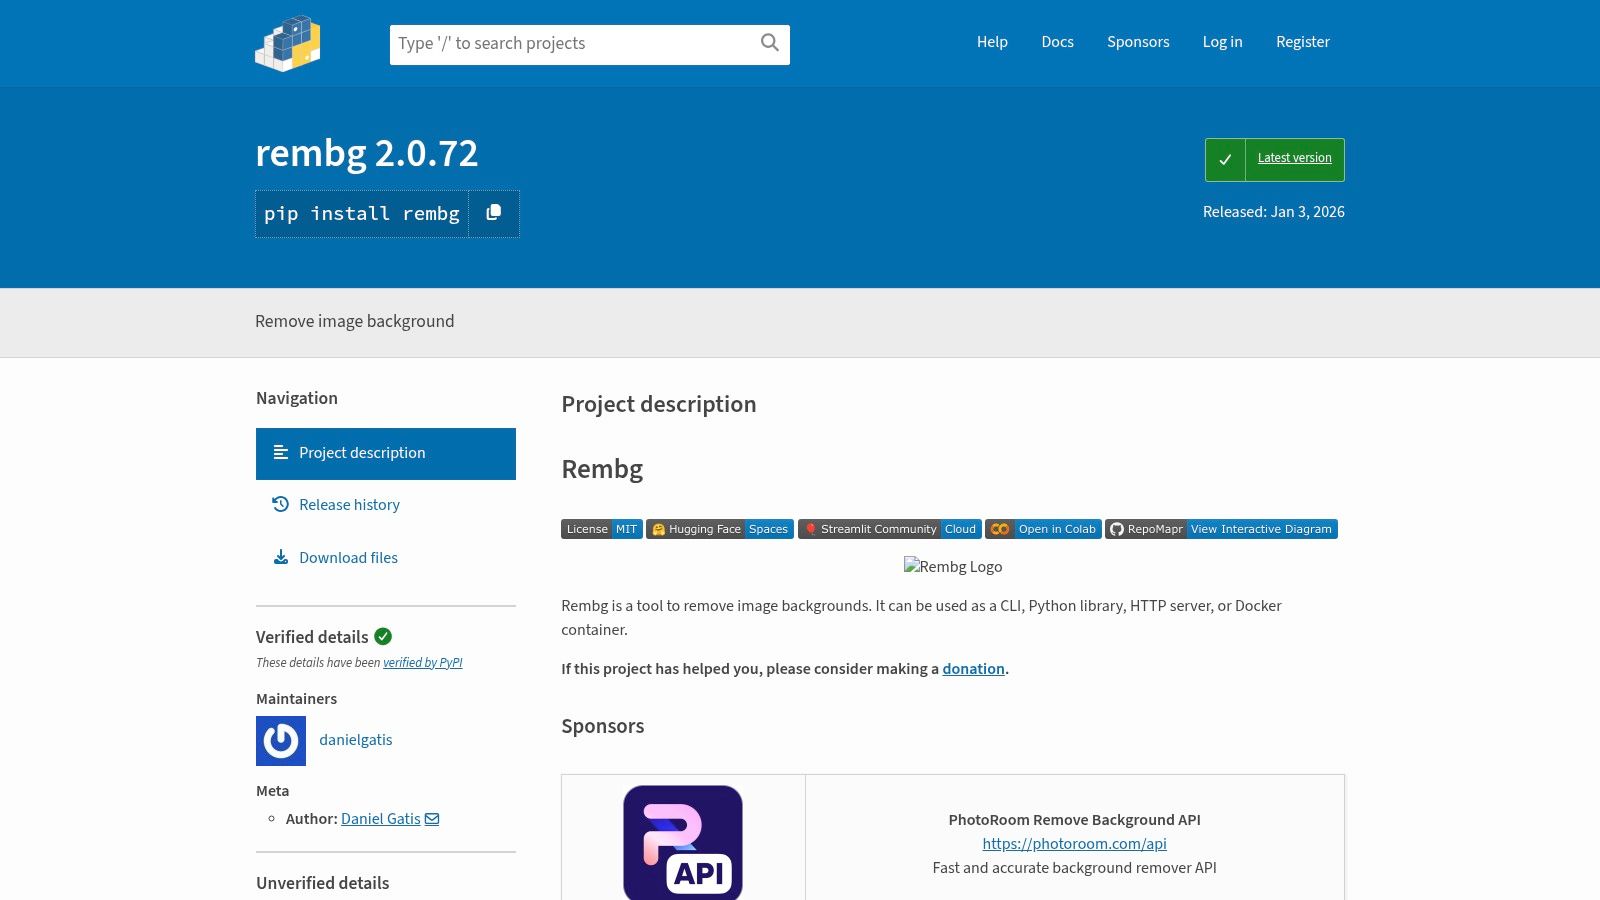1600x900 pixels.
Task: Click the search magnifier icon
Action: 768,43
